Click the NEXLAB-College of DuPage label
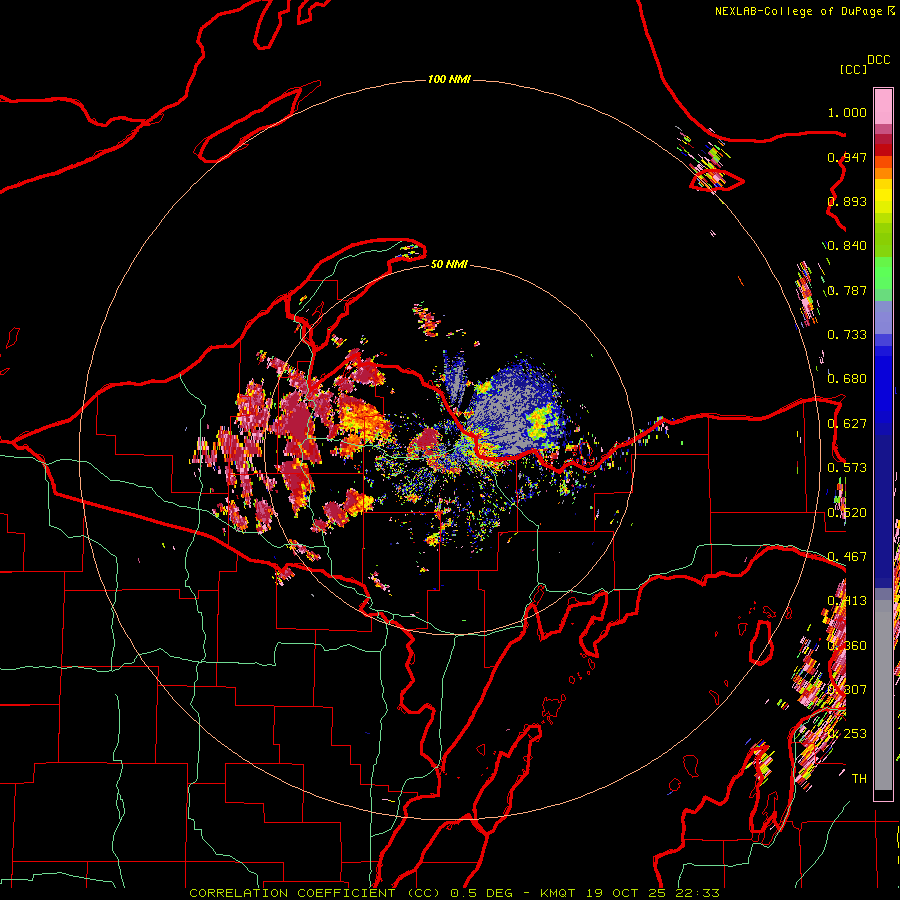The height and width of the screenshot is (900, 900). 798,11
